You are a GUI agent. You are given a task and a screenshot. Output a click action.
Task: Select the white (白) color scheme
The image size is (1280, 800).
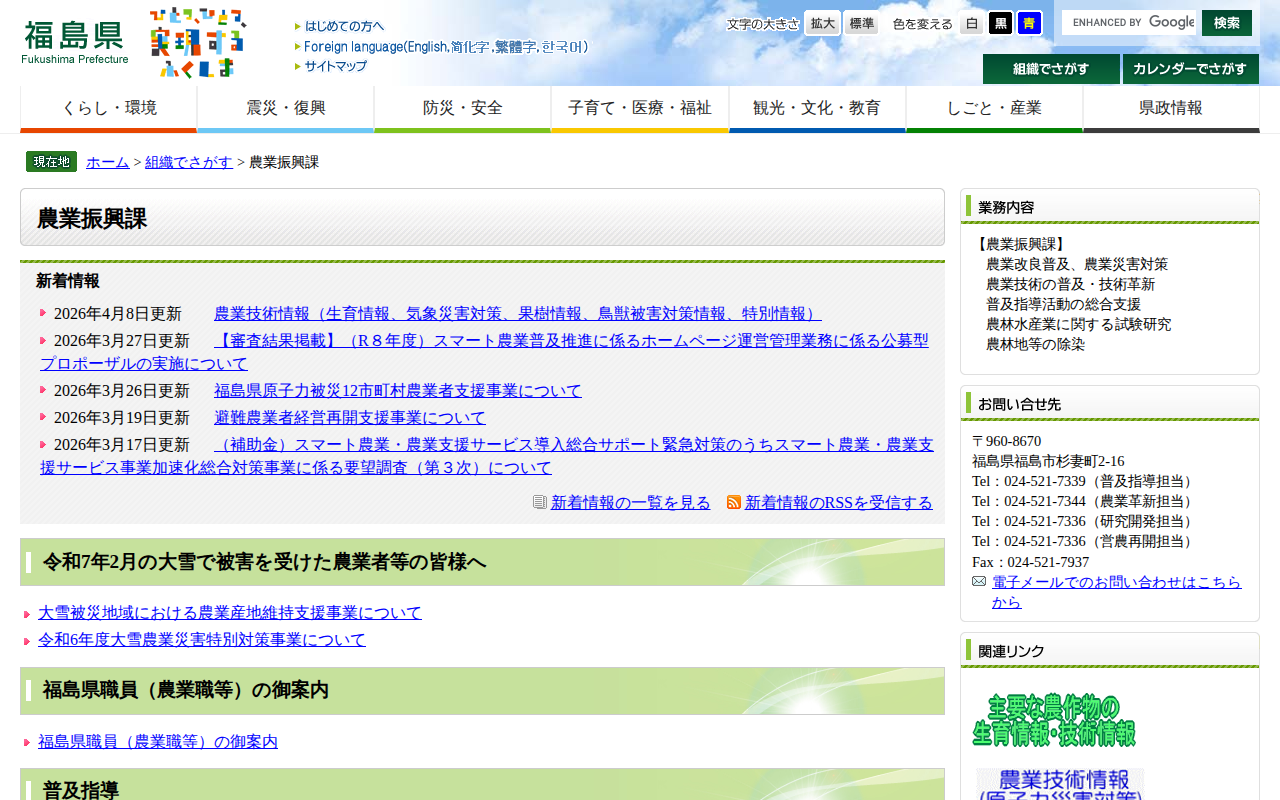pyautogui.click(x=972, y=23)
